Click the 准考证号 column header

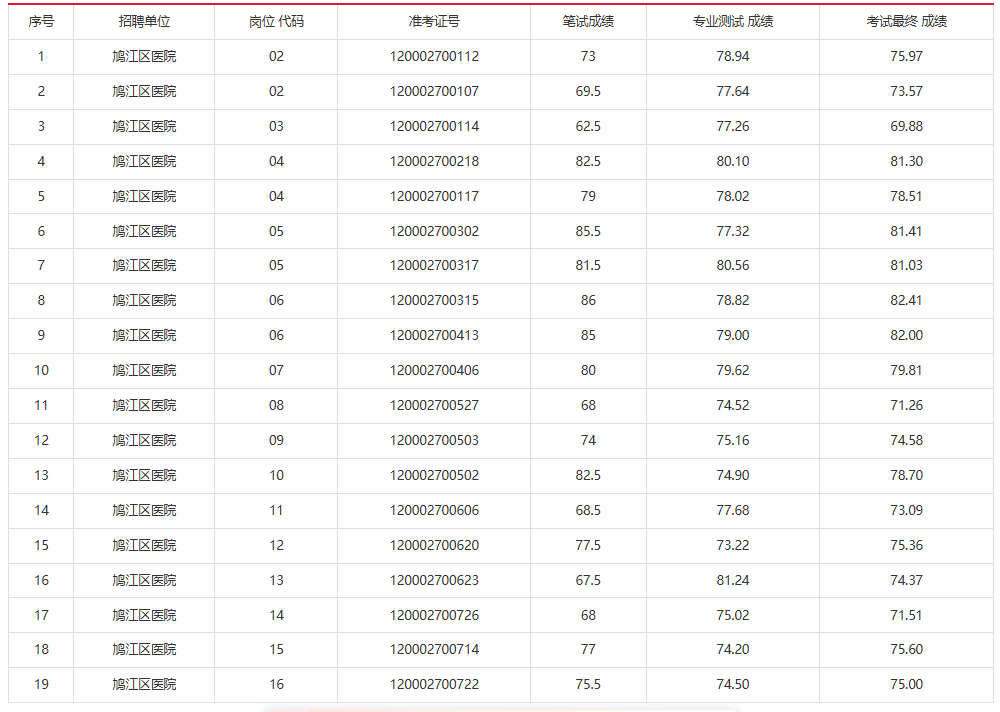[434, 22]
